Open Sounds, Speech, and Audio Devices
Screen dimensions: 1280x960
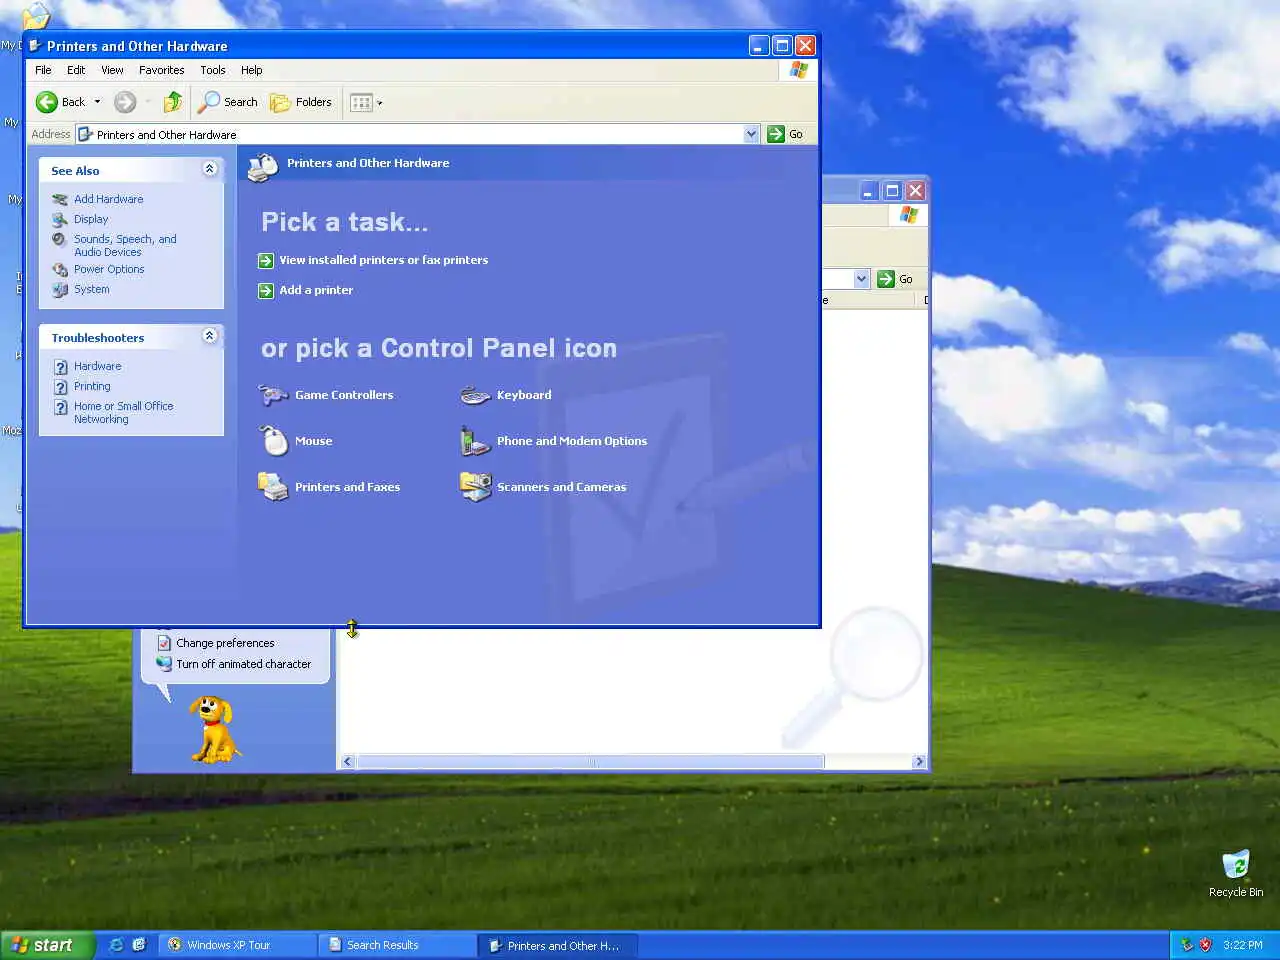125,245
